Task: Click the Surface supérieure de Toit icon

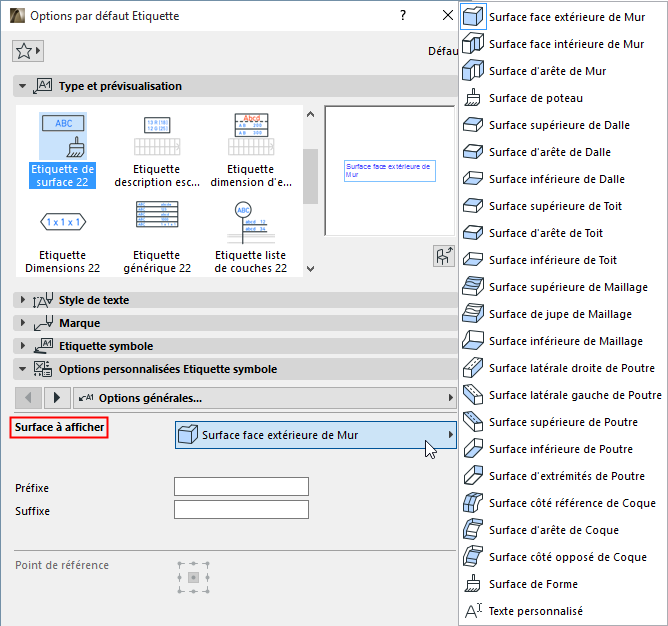Action: coord(472,206)
